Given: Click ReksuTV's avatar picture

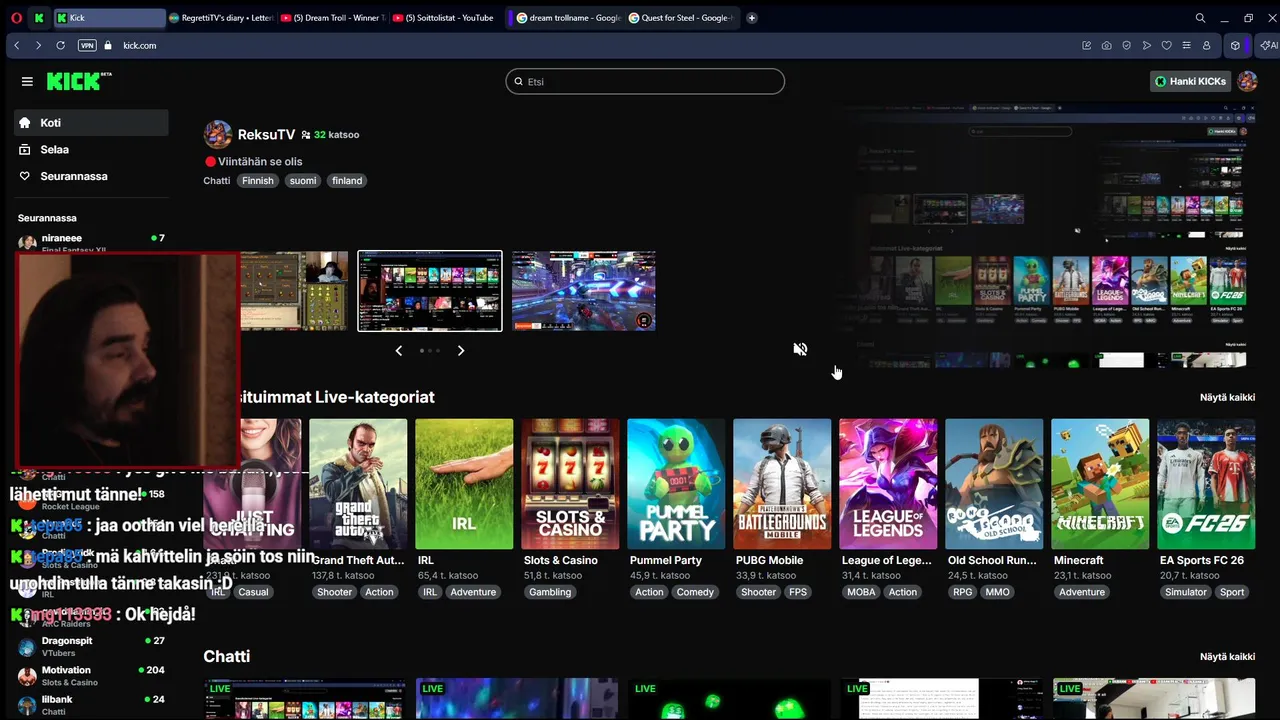Looking at the screenshot, I should [218, 134].
